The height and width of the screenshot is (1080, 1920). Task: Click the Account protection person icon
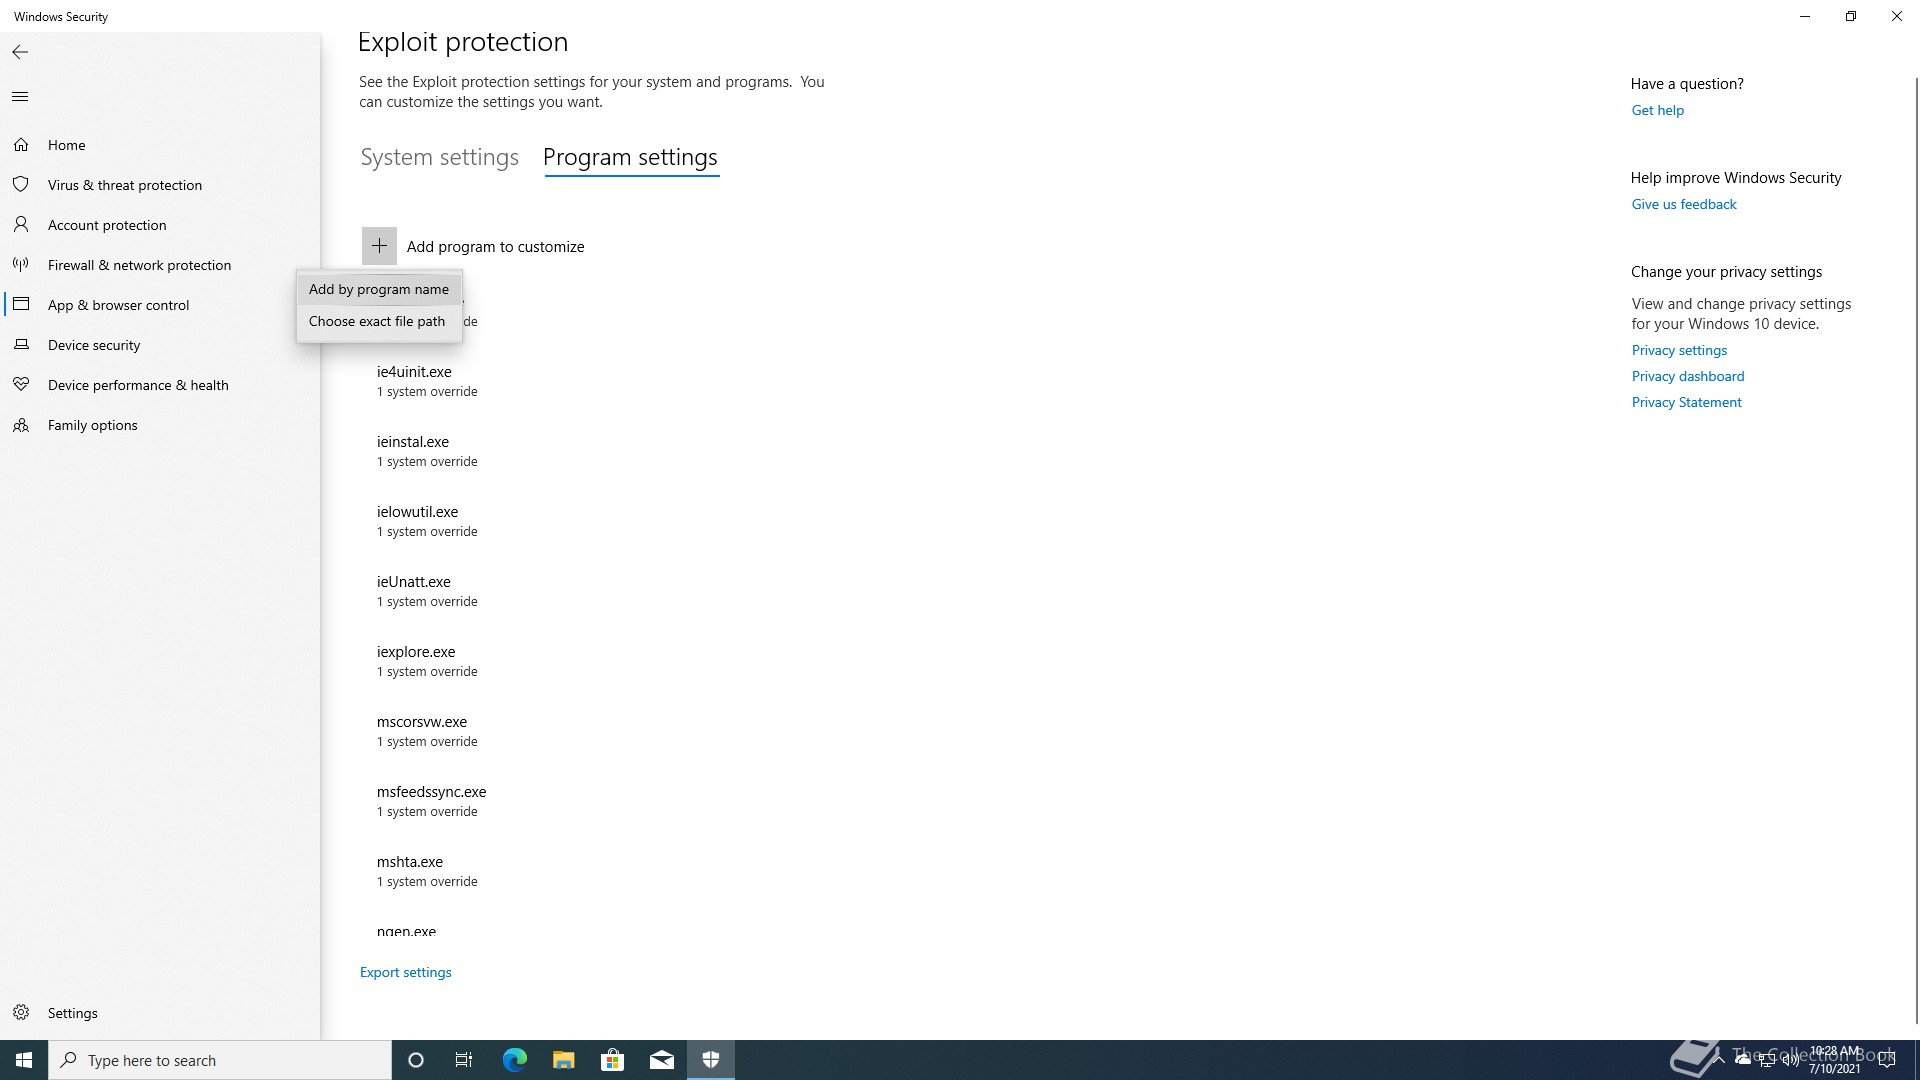click(20, 225)
